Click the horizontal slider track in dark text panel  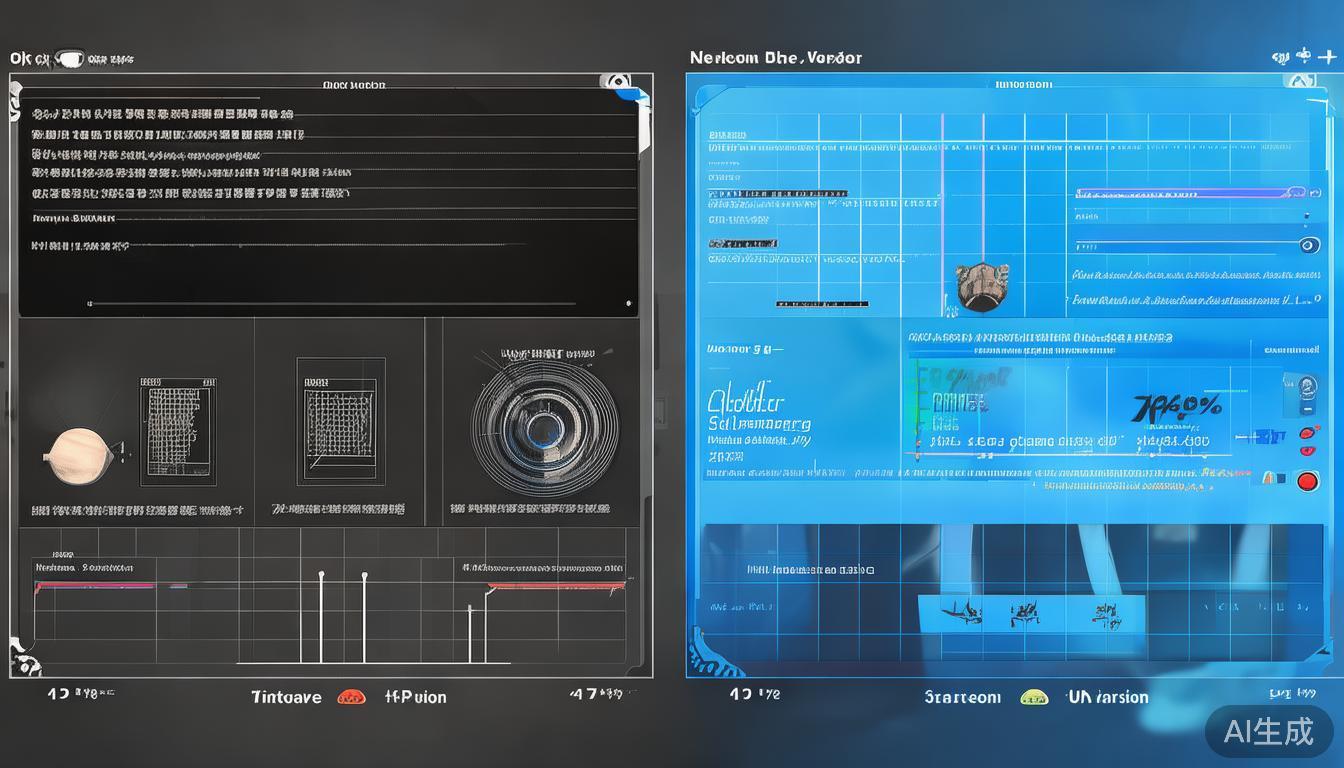[x=330, y=303]
